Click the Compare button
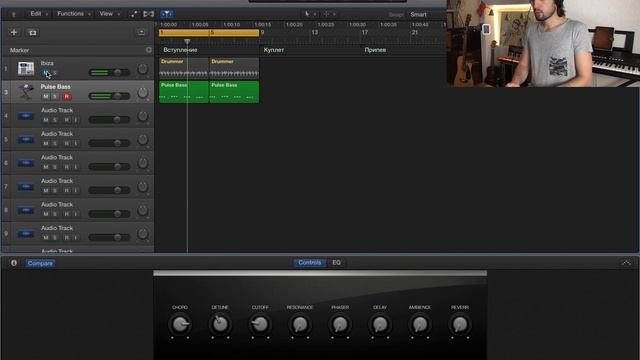 click(x=40, y=263)
